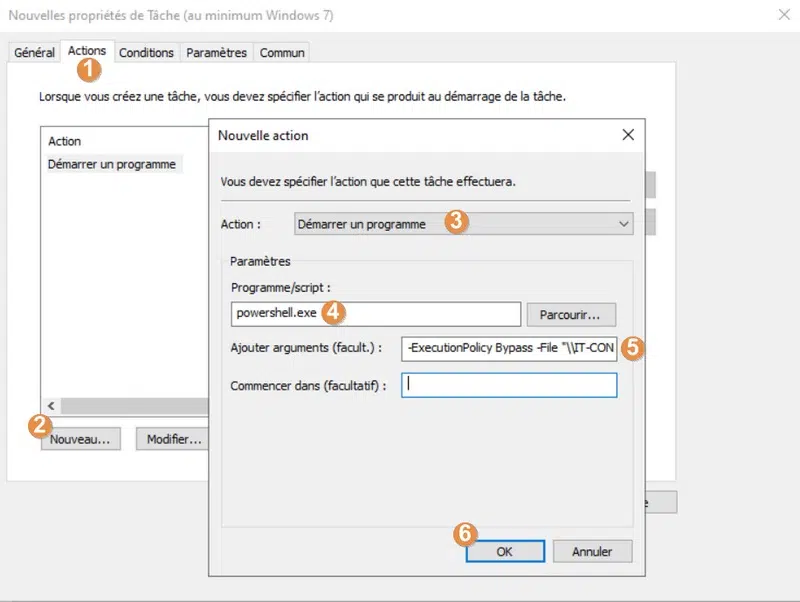Select Démarrer un programme in the action list

click(112, 164)
